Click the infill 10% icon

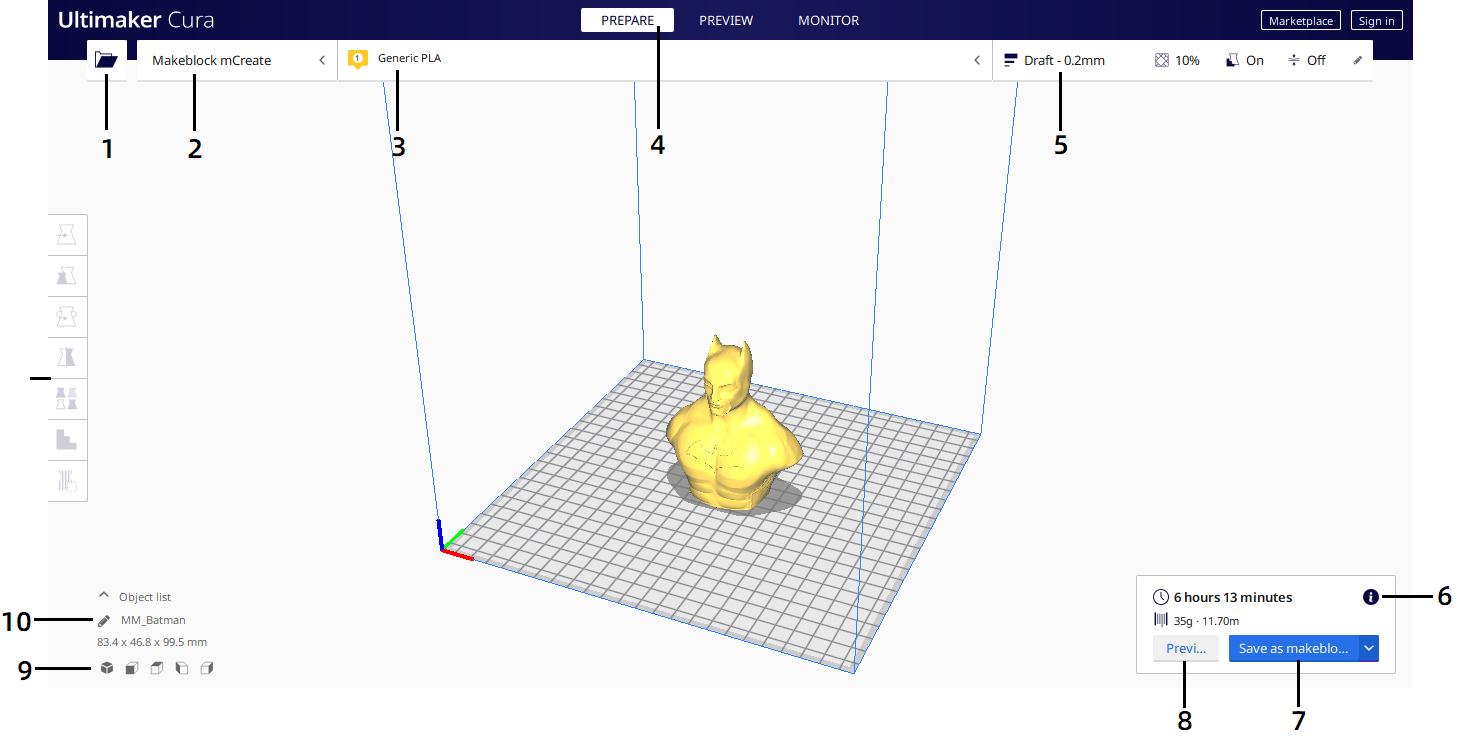point(1161,60)
